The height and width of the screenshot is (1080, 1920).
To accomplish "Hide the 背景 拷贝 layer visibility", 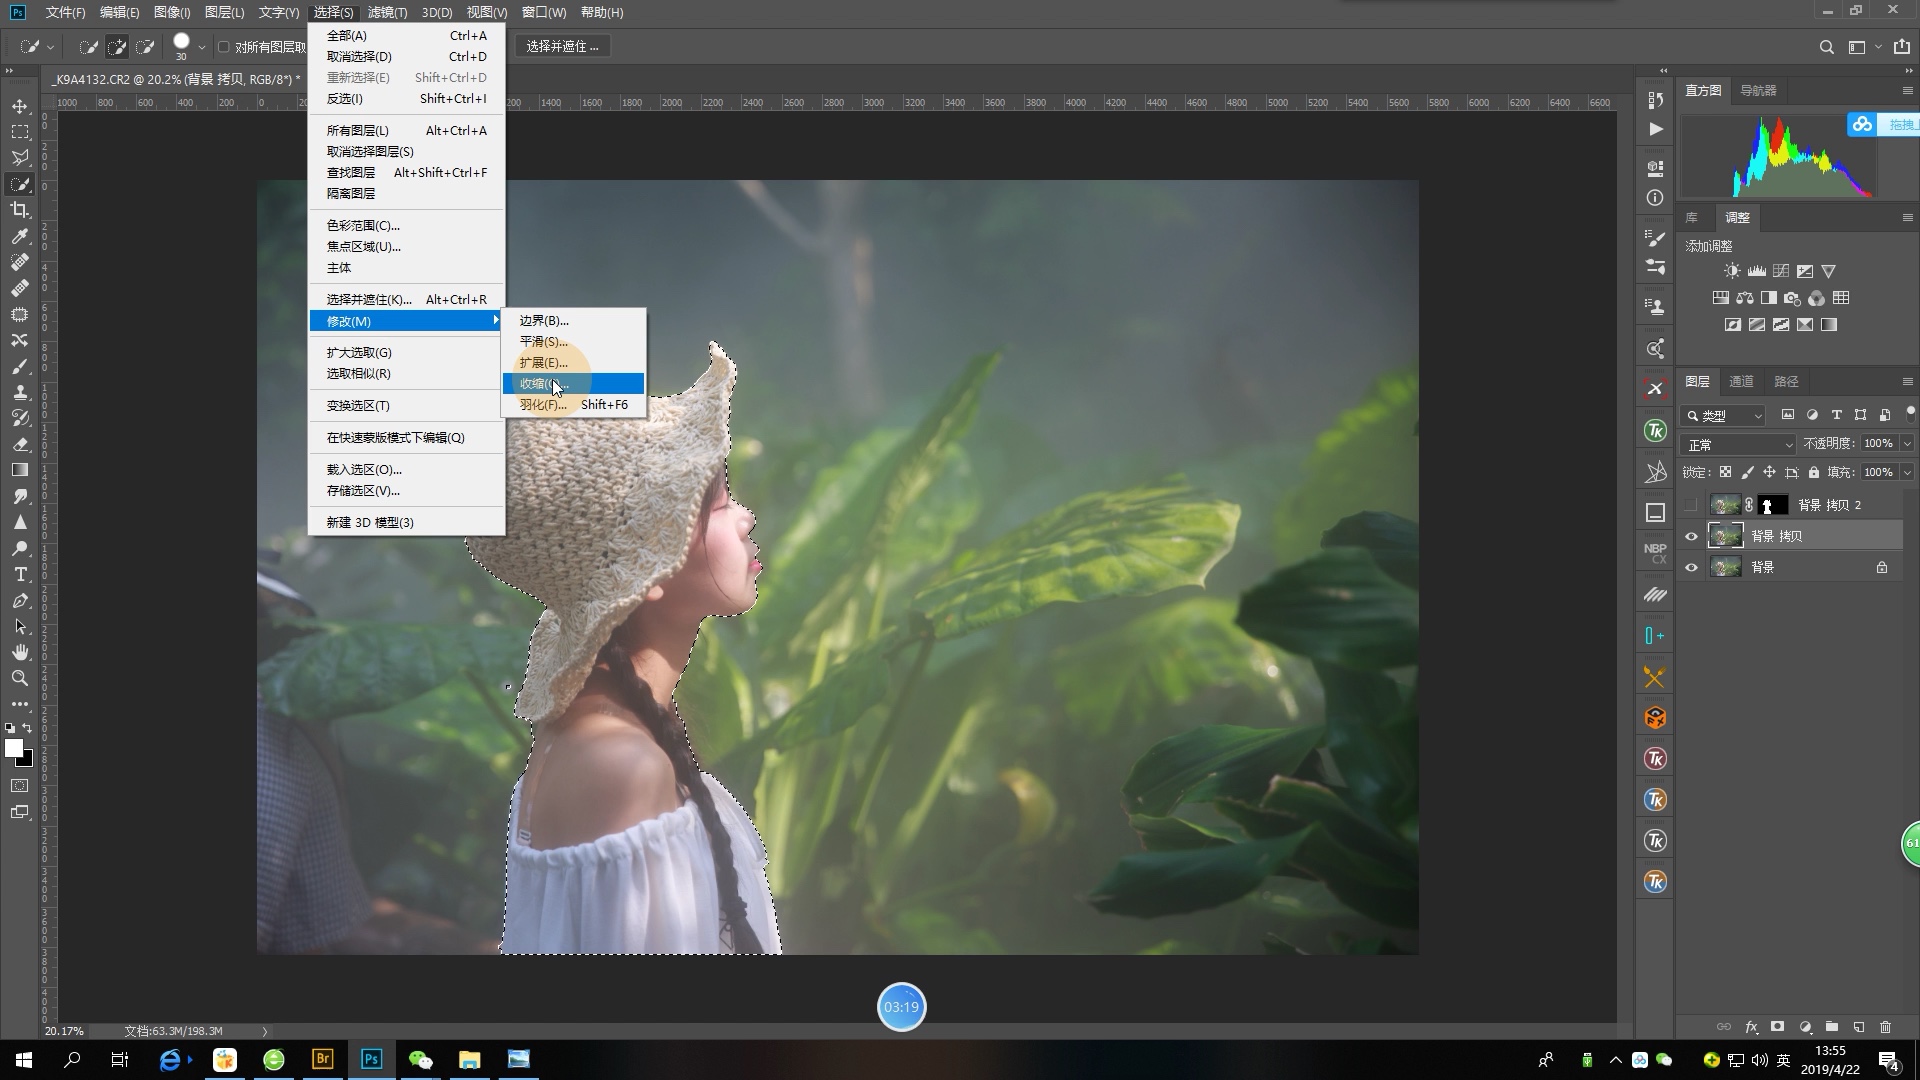I will 1691,537.
